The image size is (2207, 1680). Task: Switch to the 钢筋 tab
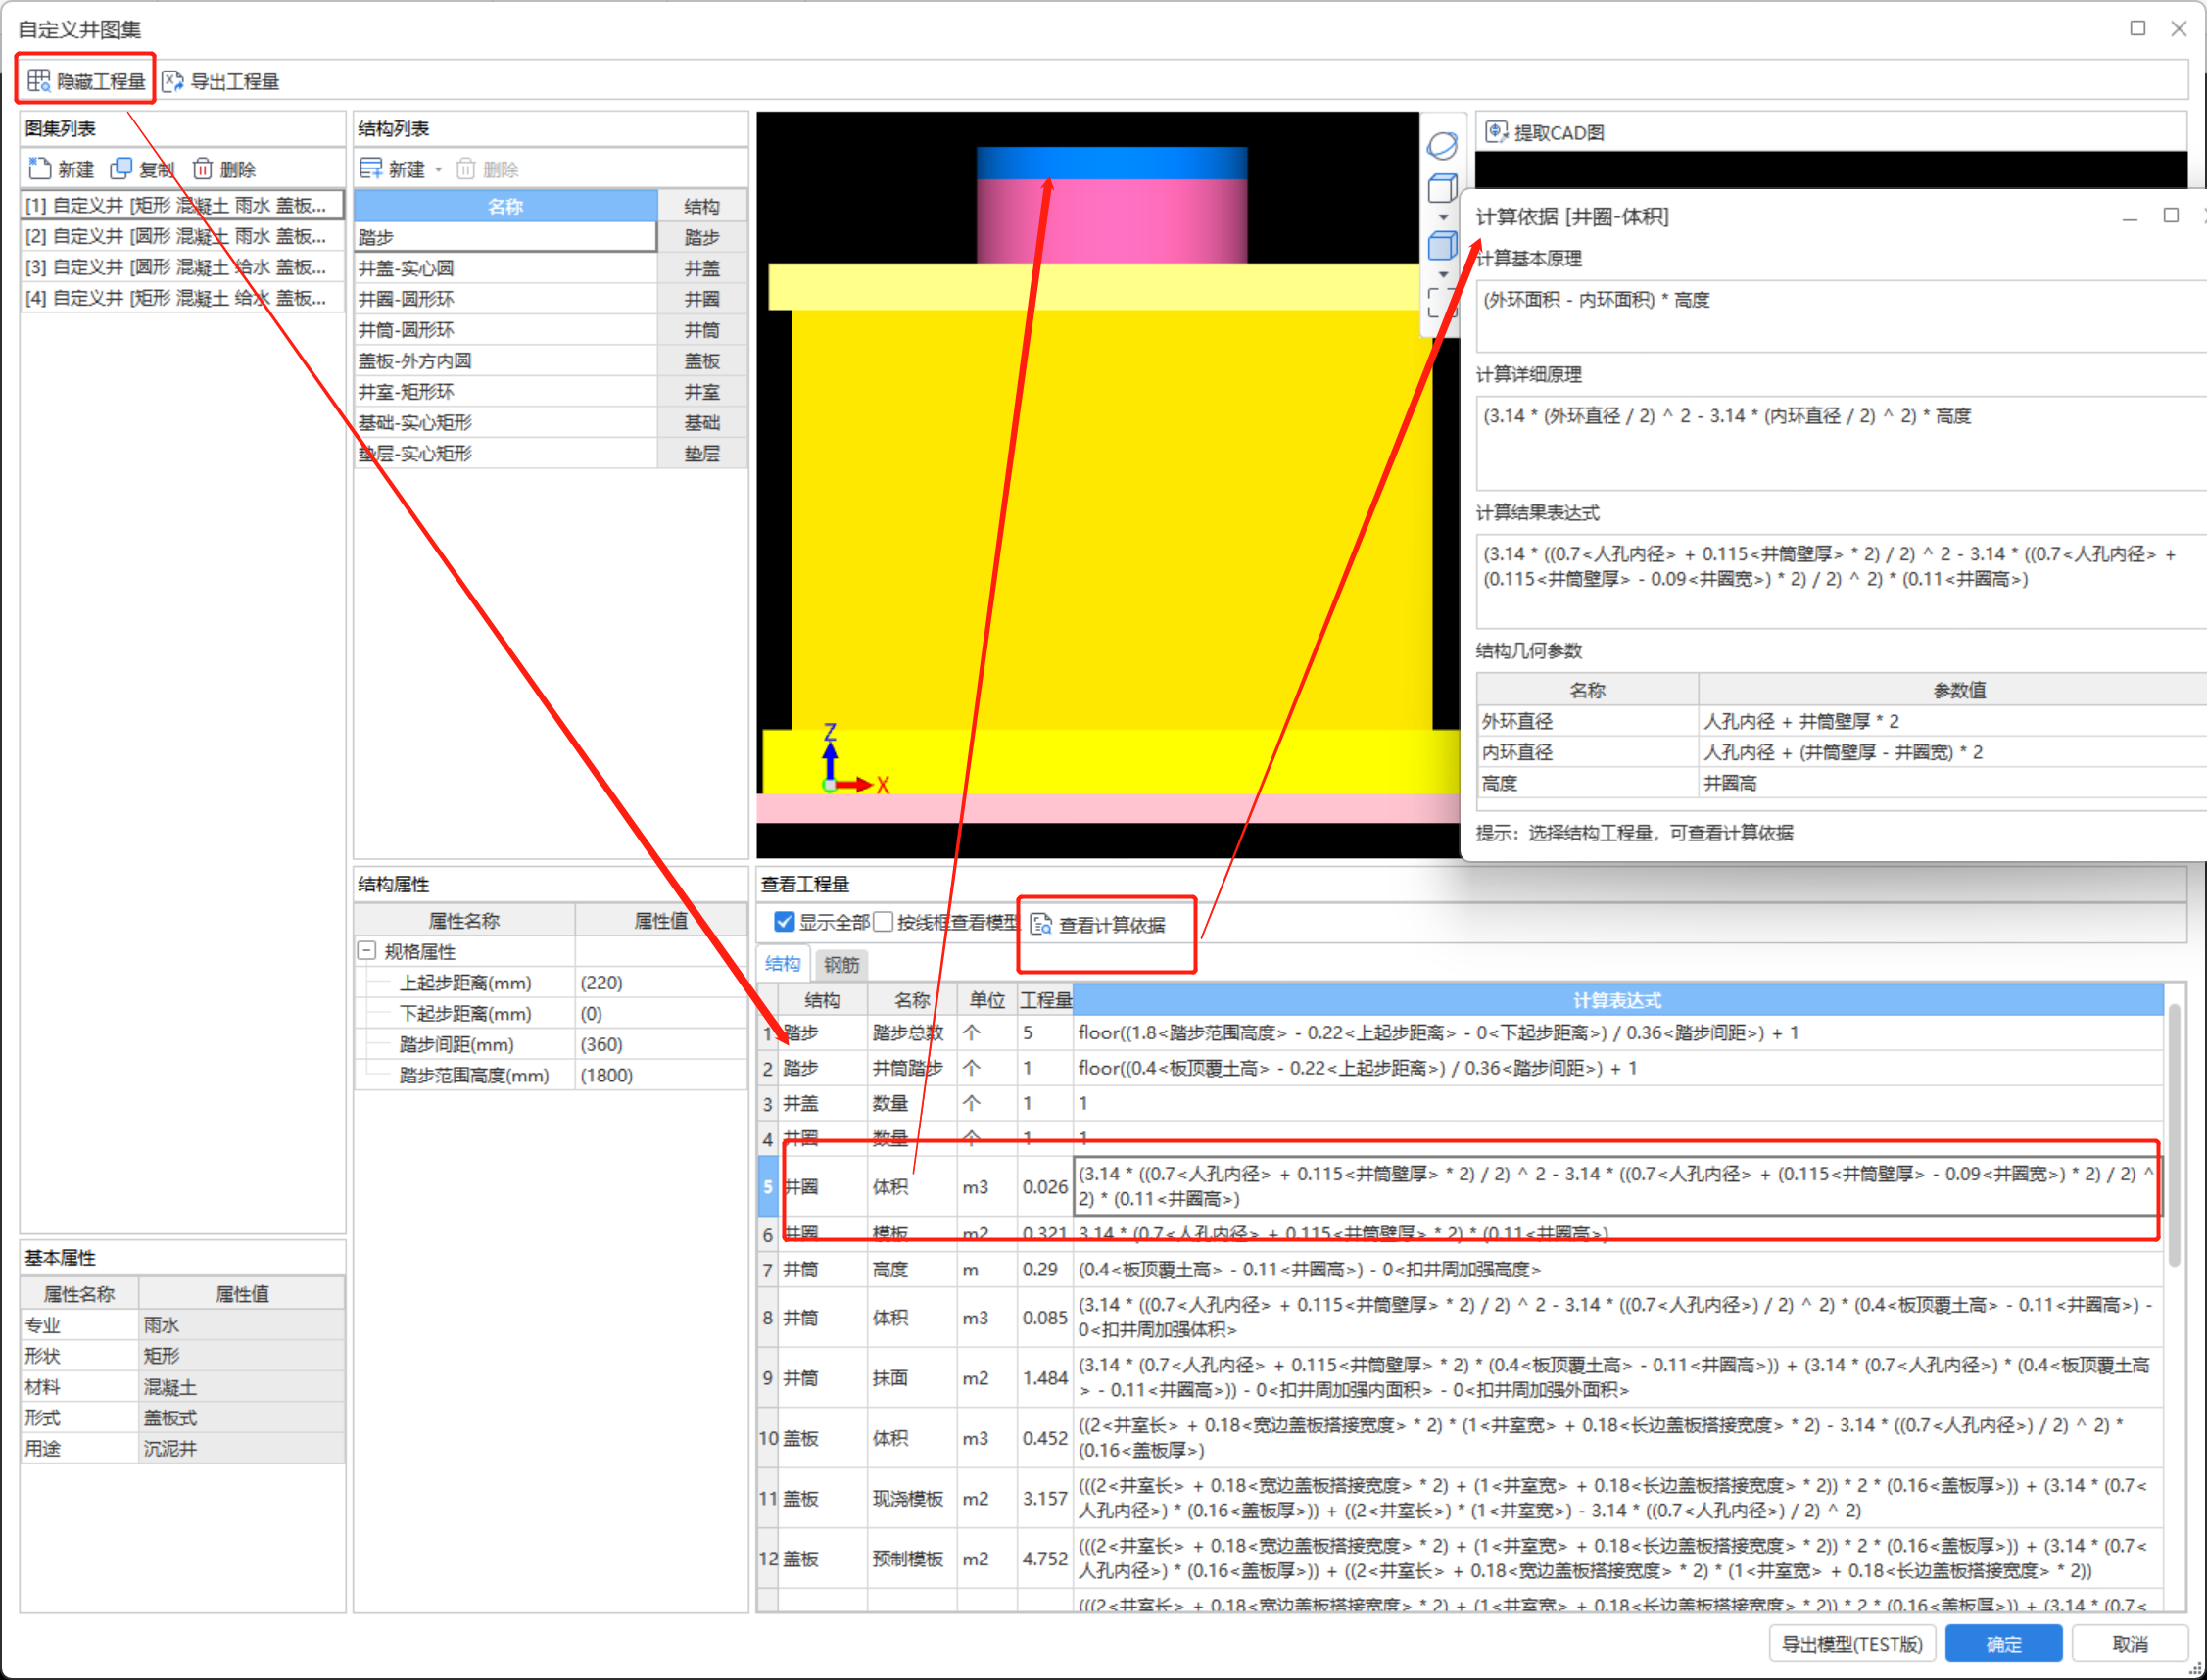[841, 964]
